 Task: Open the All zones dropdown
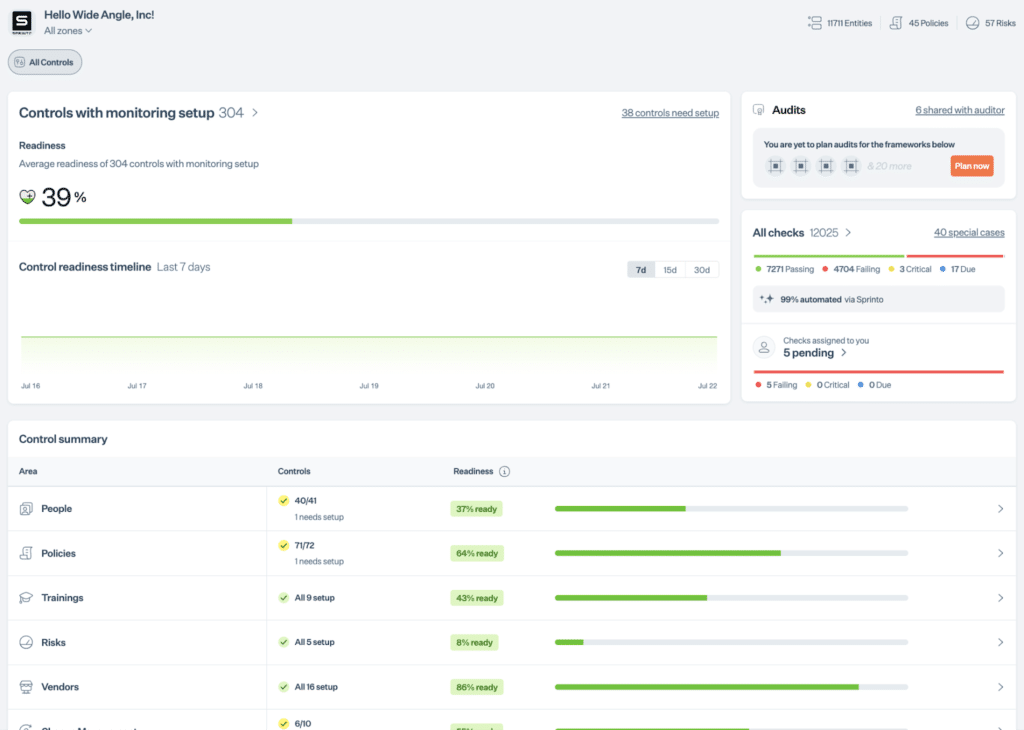[x=68, y=31]
